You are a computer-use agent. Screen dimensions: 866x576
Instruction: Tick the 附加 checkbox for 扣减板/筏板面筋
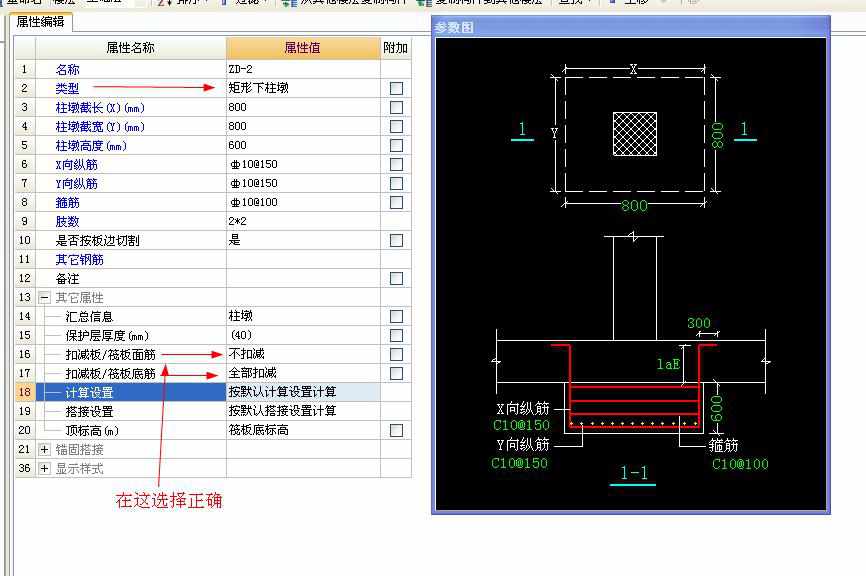396,354
